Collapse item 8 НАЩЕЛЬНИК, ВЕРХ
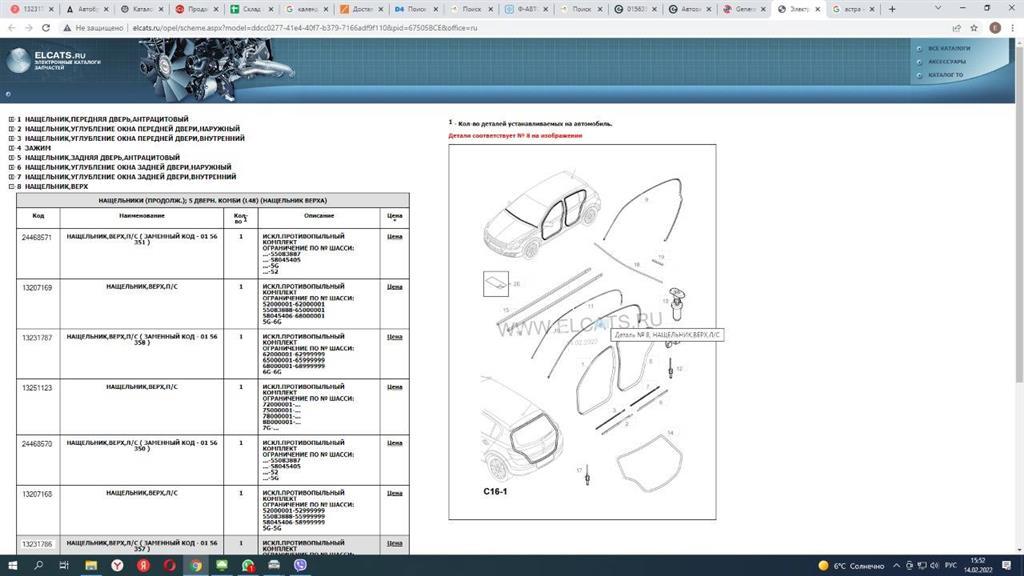 click(11, 186)
